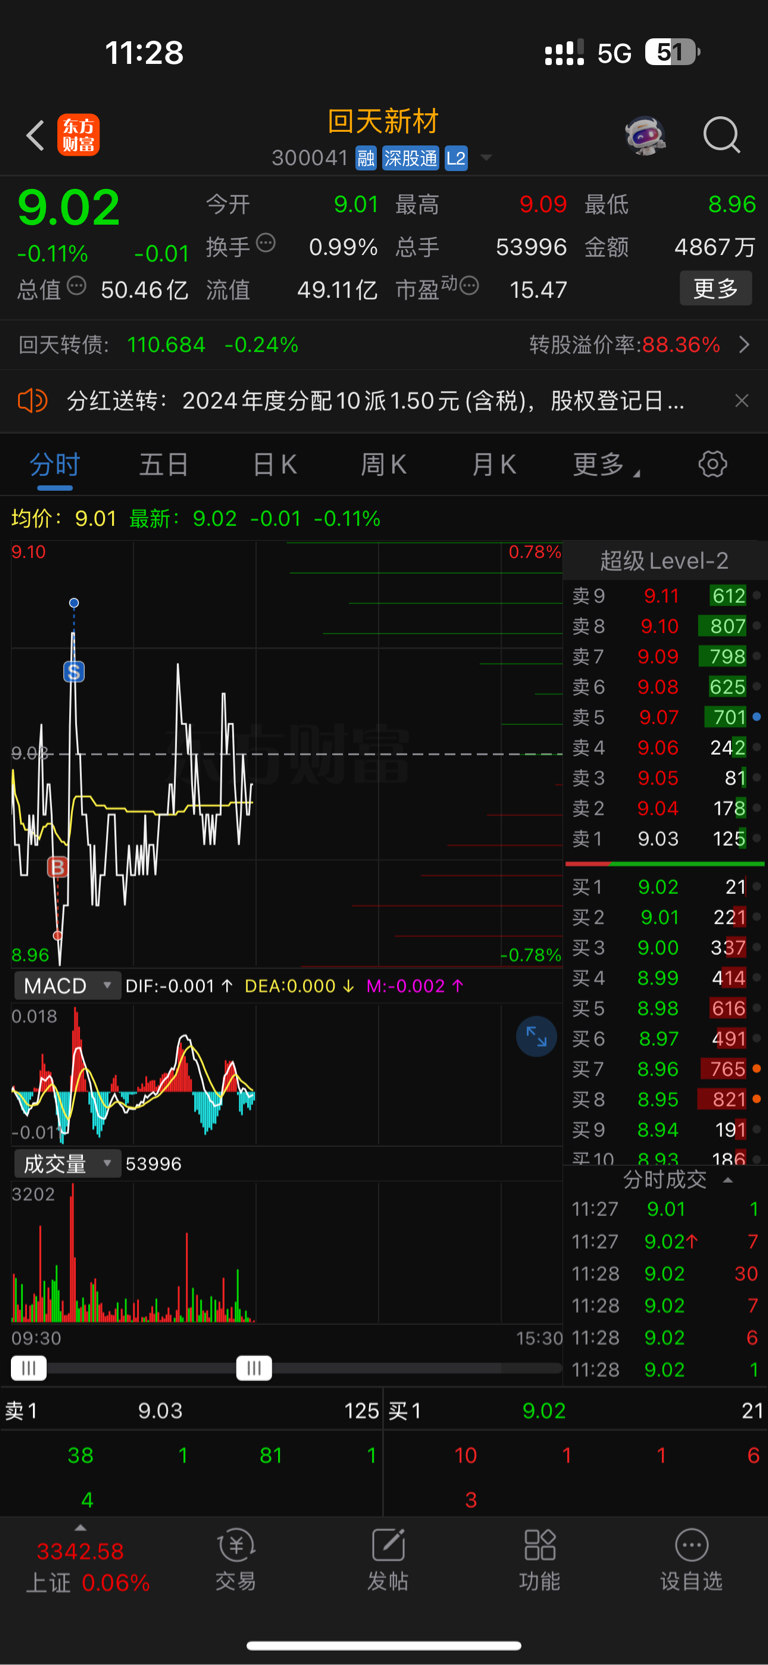Read the 分红送转 dividend announcement

[x=376, y=401]
